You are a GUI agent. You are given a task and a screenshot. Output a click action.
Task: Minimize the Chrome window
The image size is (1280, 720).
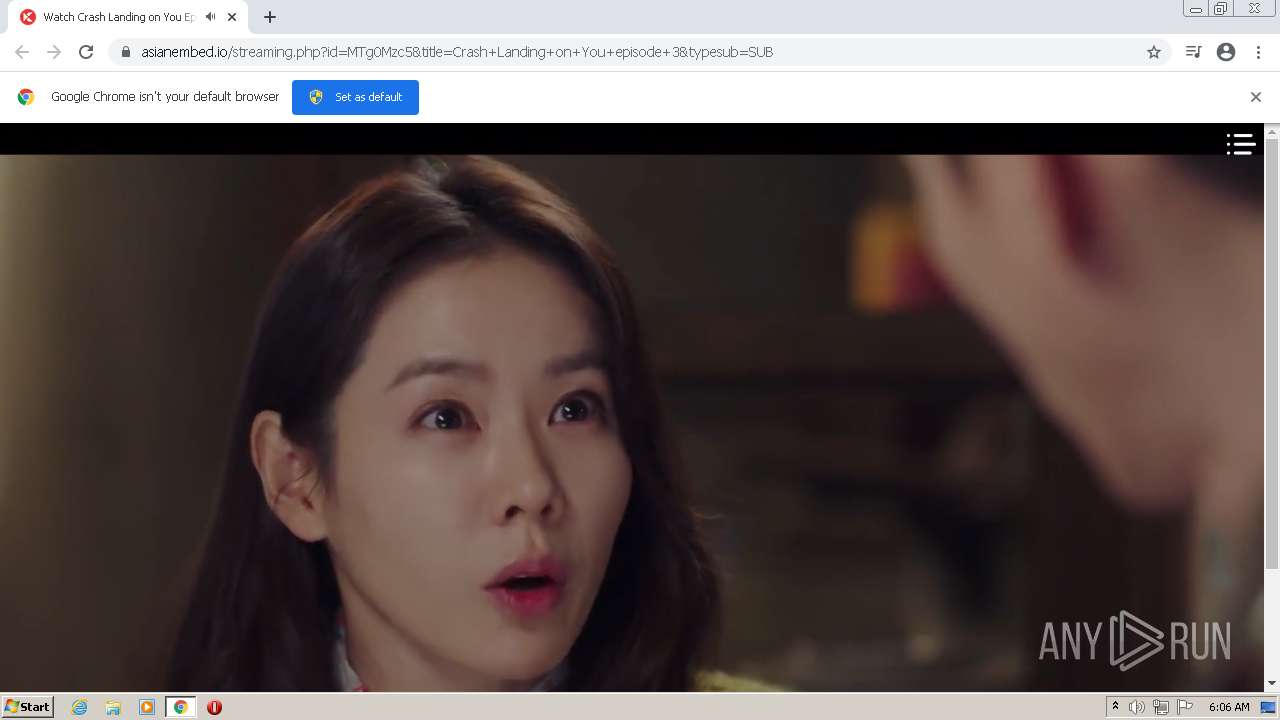1196,9
